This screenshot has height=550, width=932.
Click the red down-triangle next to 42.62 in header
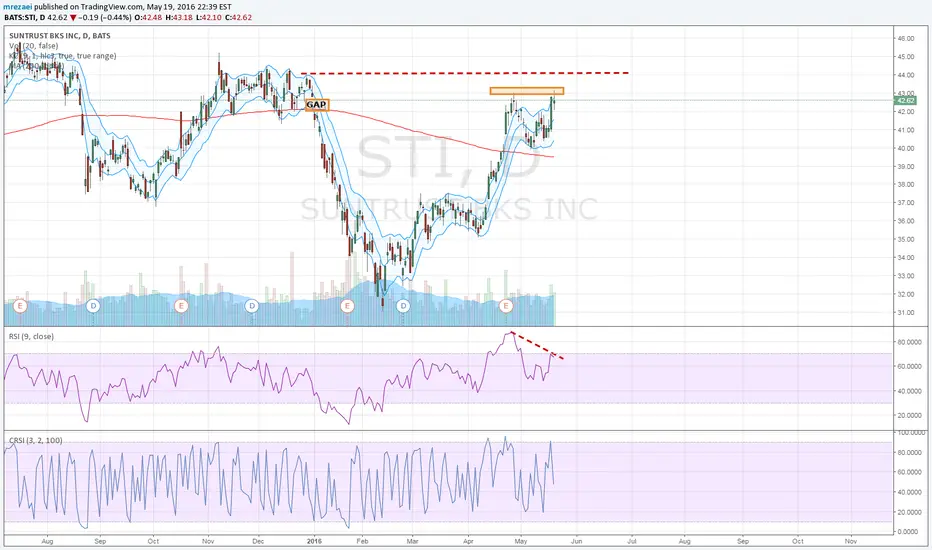[x=73, y=18]
